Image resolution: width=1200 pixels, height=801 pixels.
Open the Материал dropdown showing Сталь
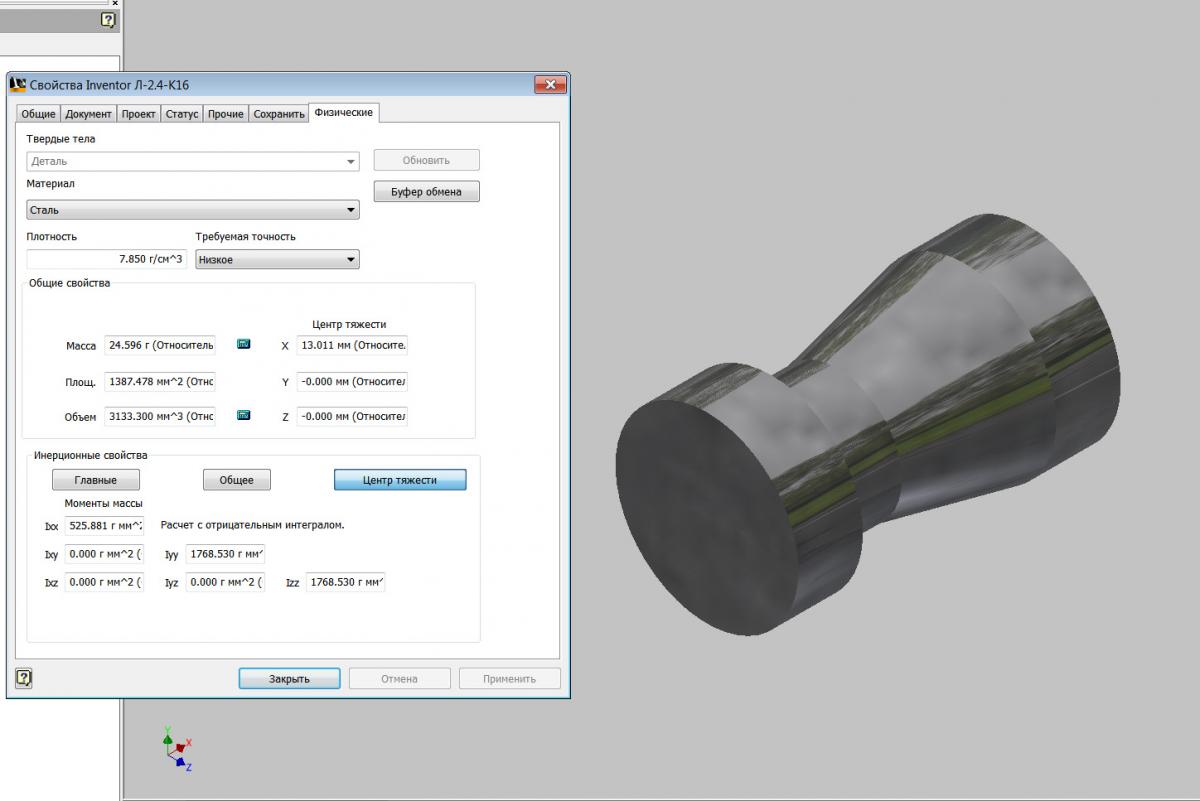[192, 210]
